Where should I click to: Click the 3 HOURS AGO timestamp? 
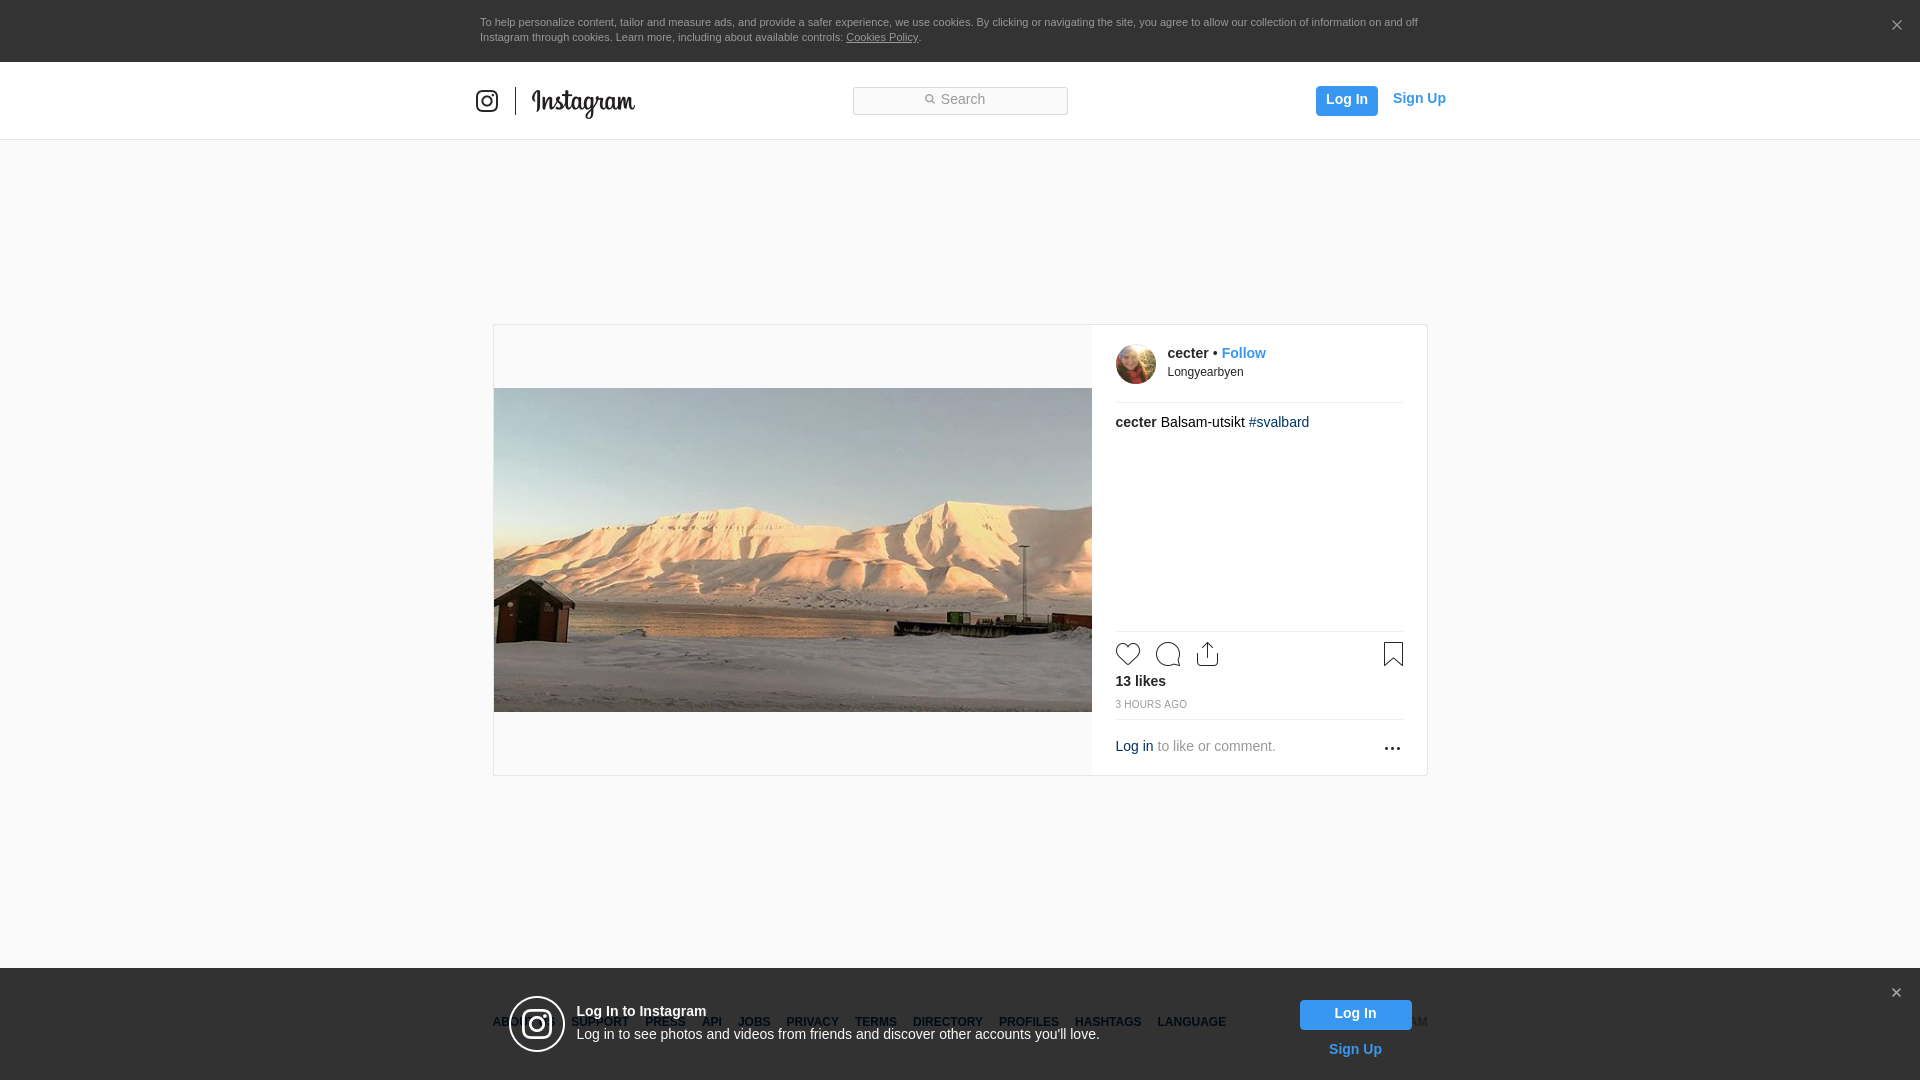(1151, 704)
